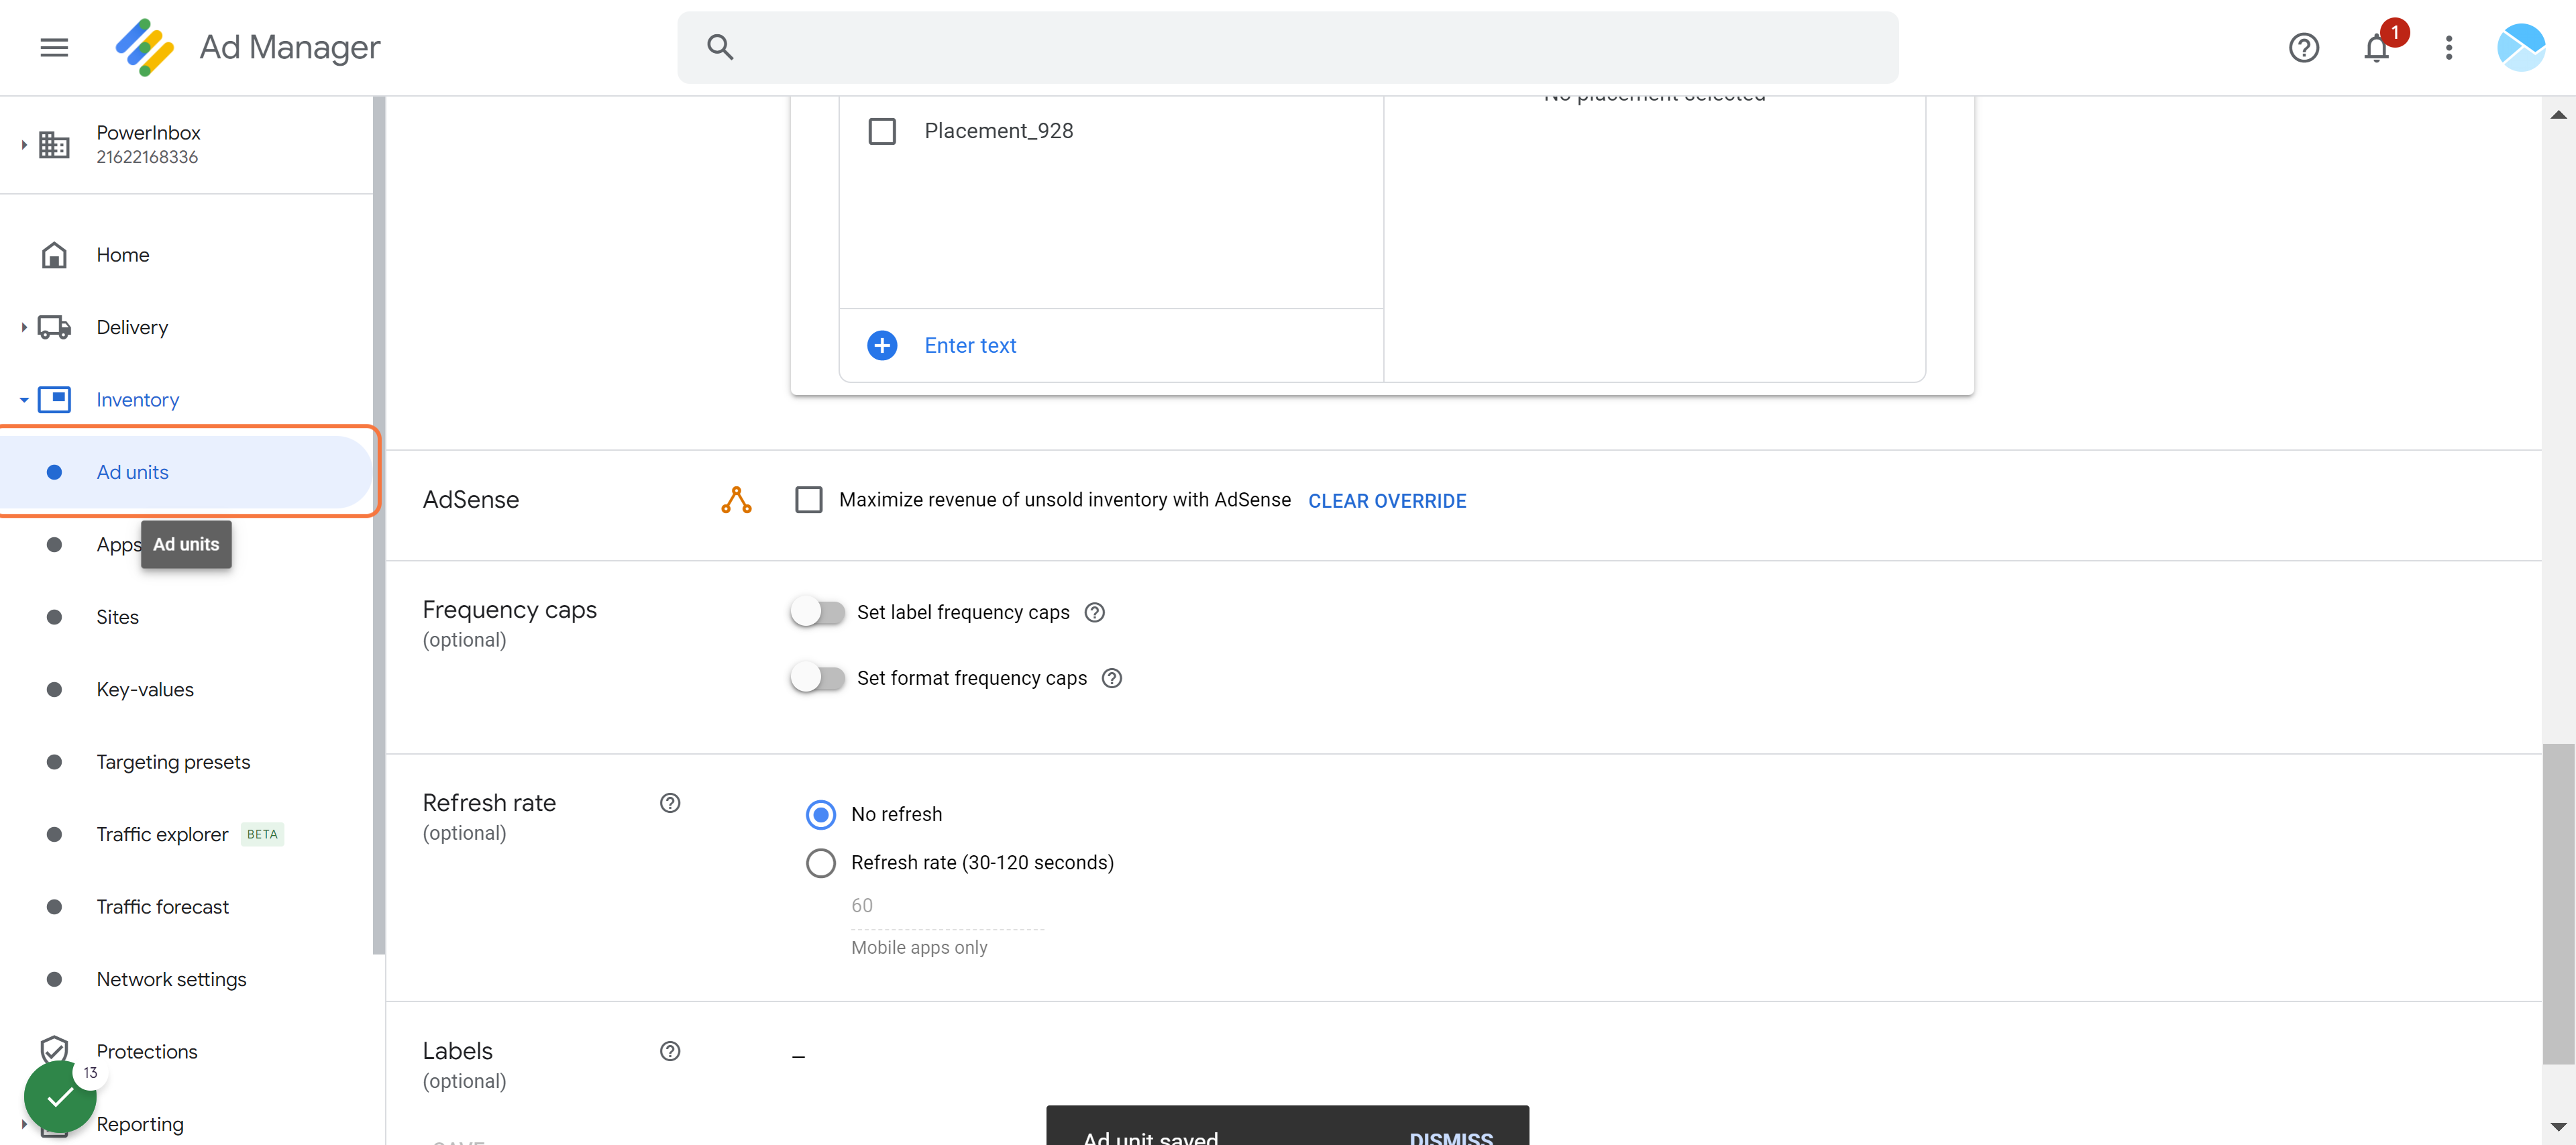Image resolution: width=2576 pixels, height=1145 pixels.
Task: Toggle Set format frequency caps switch
Action: (x=817, y=677)
